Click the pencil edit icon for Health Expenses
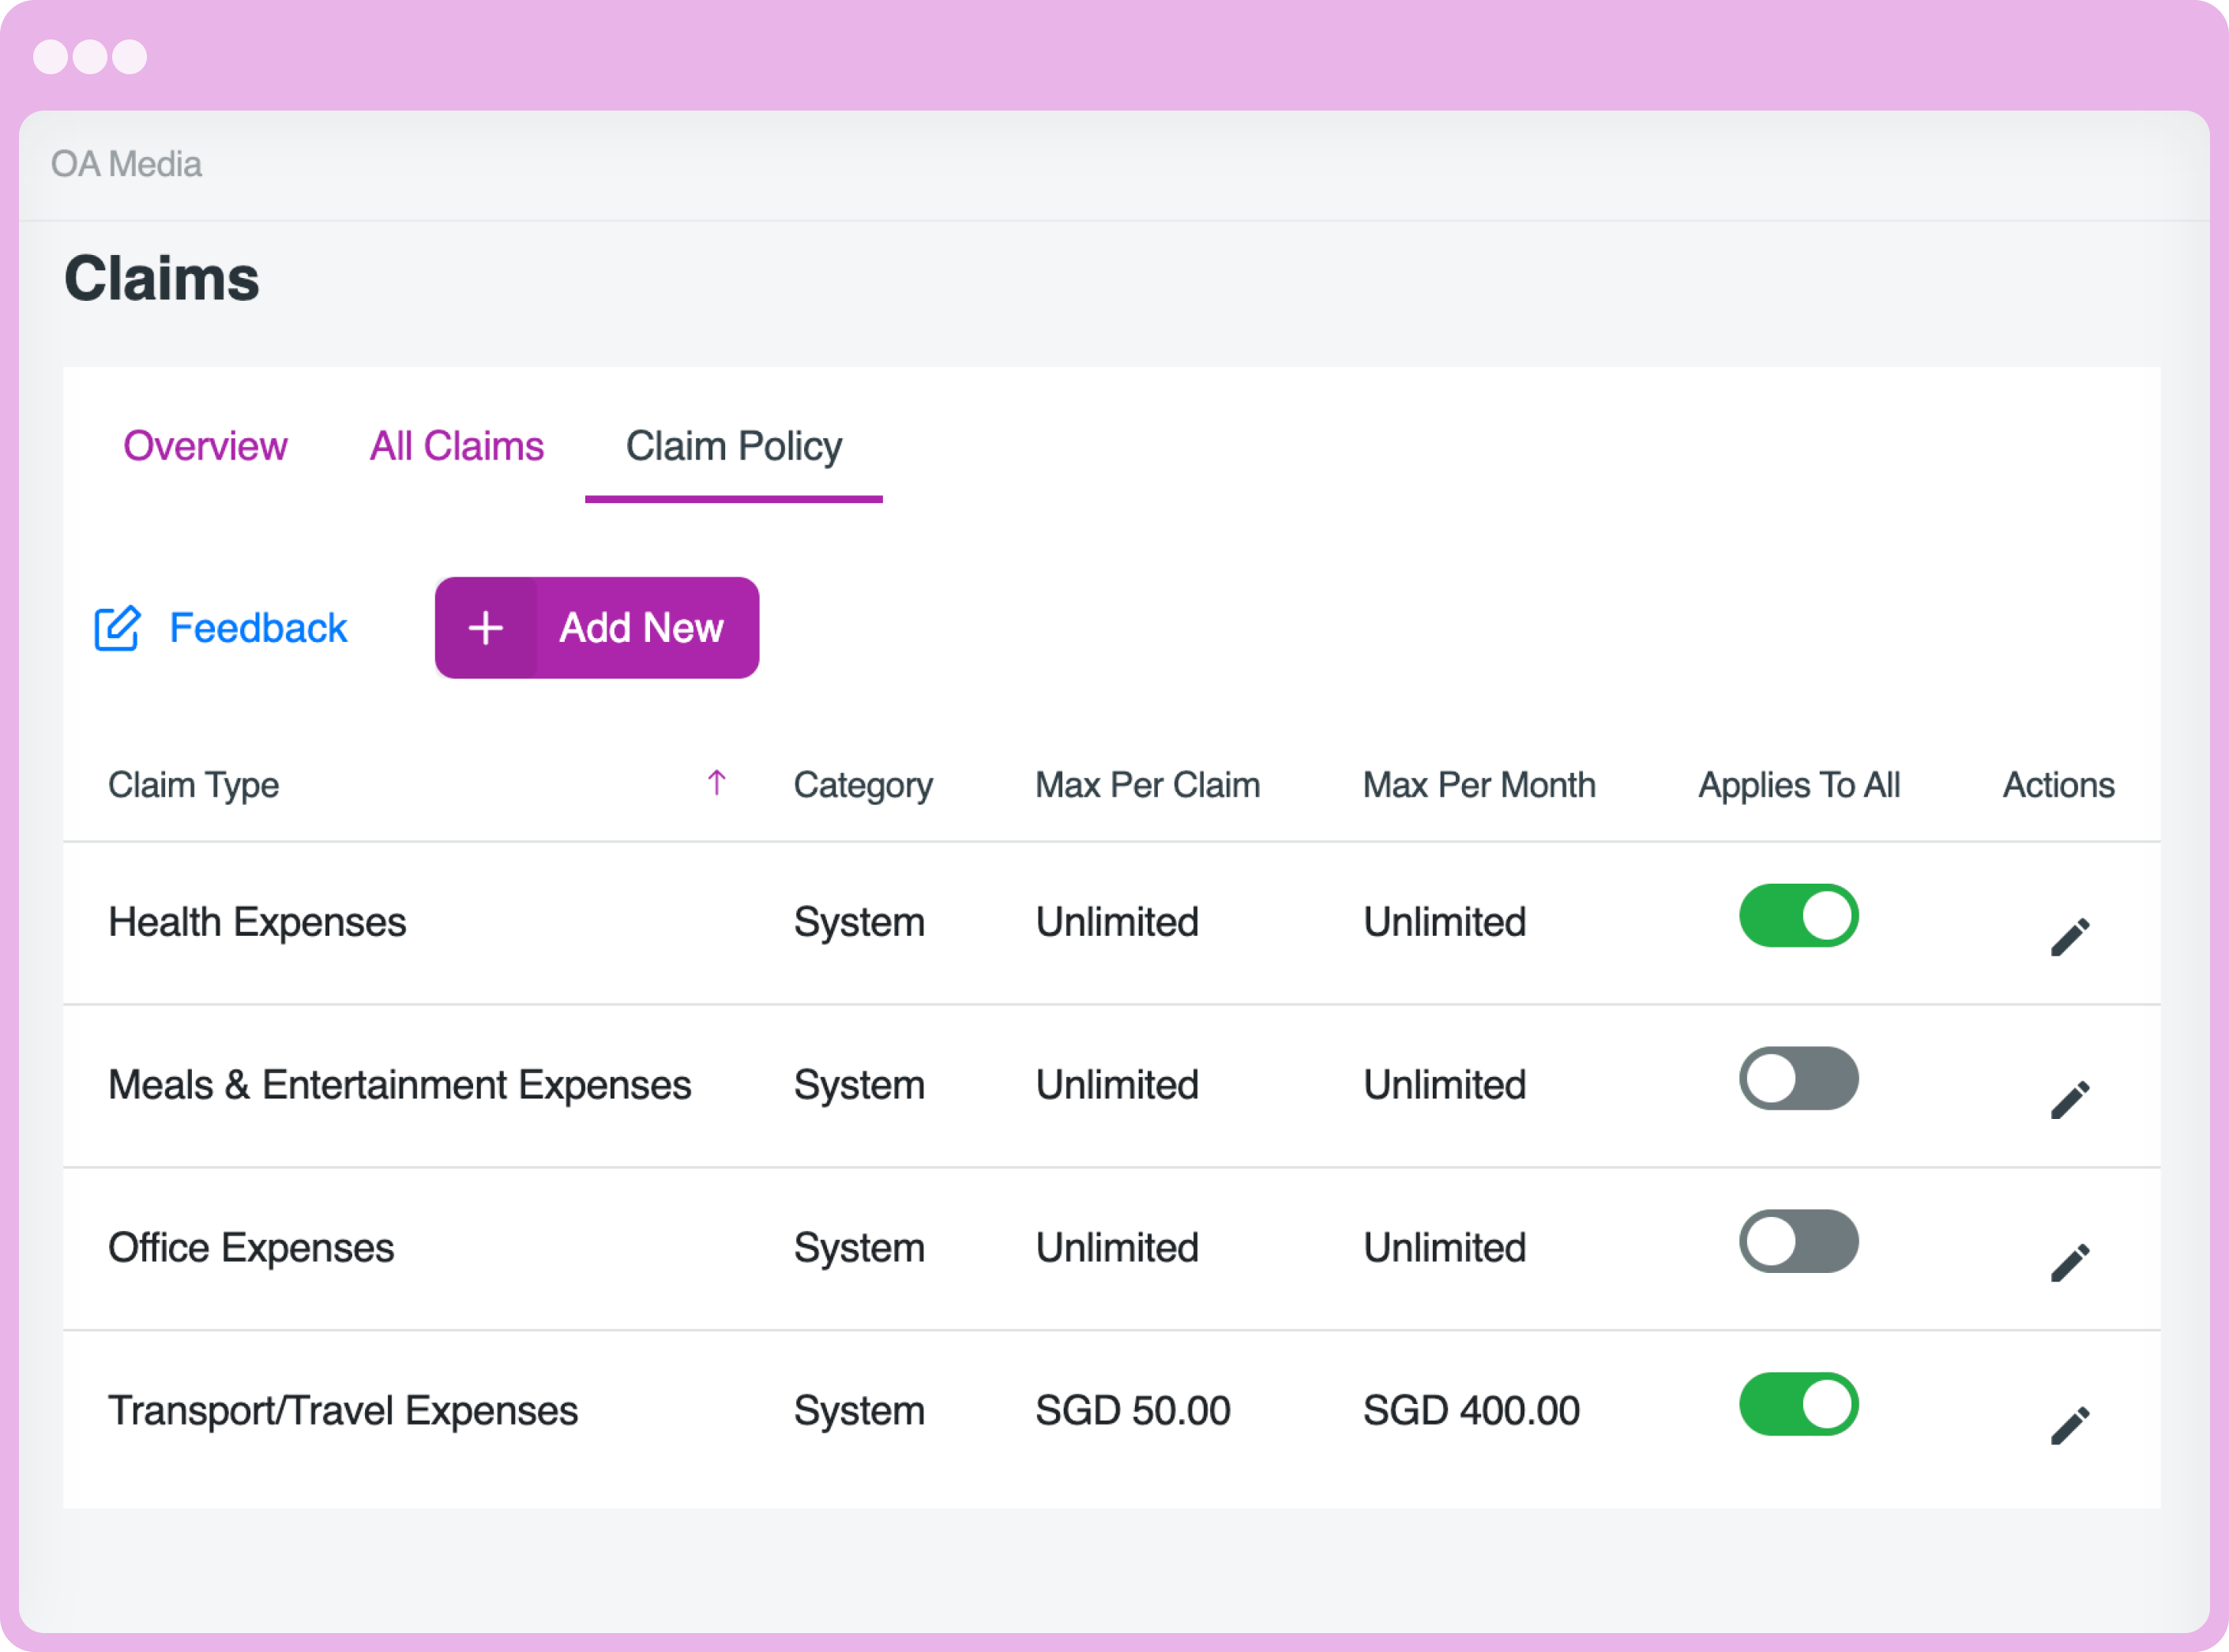The width and height of the screenshot is (2229, 1652). tap(2069, 937)
